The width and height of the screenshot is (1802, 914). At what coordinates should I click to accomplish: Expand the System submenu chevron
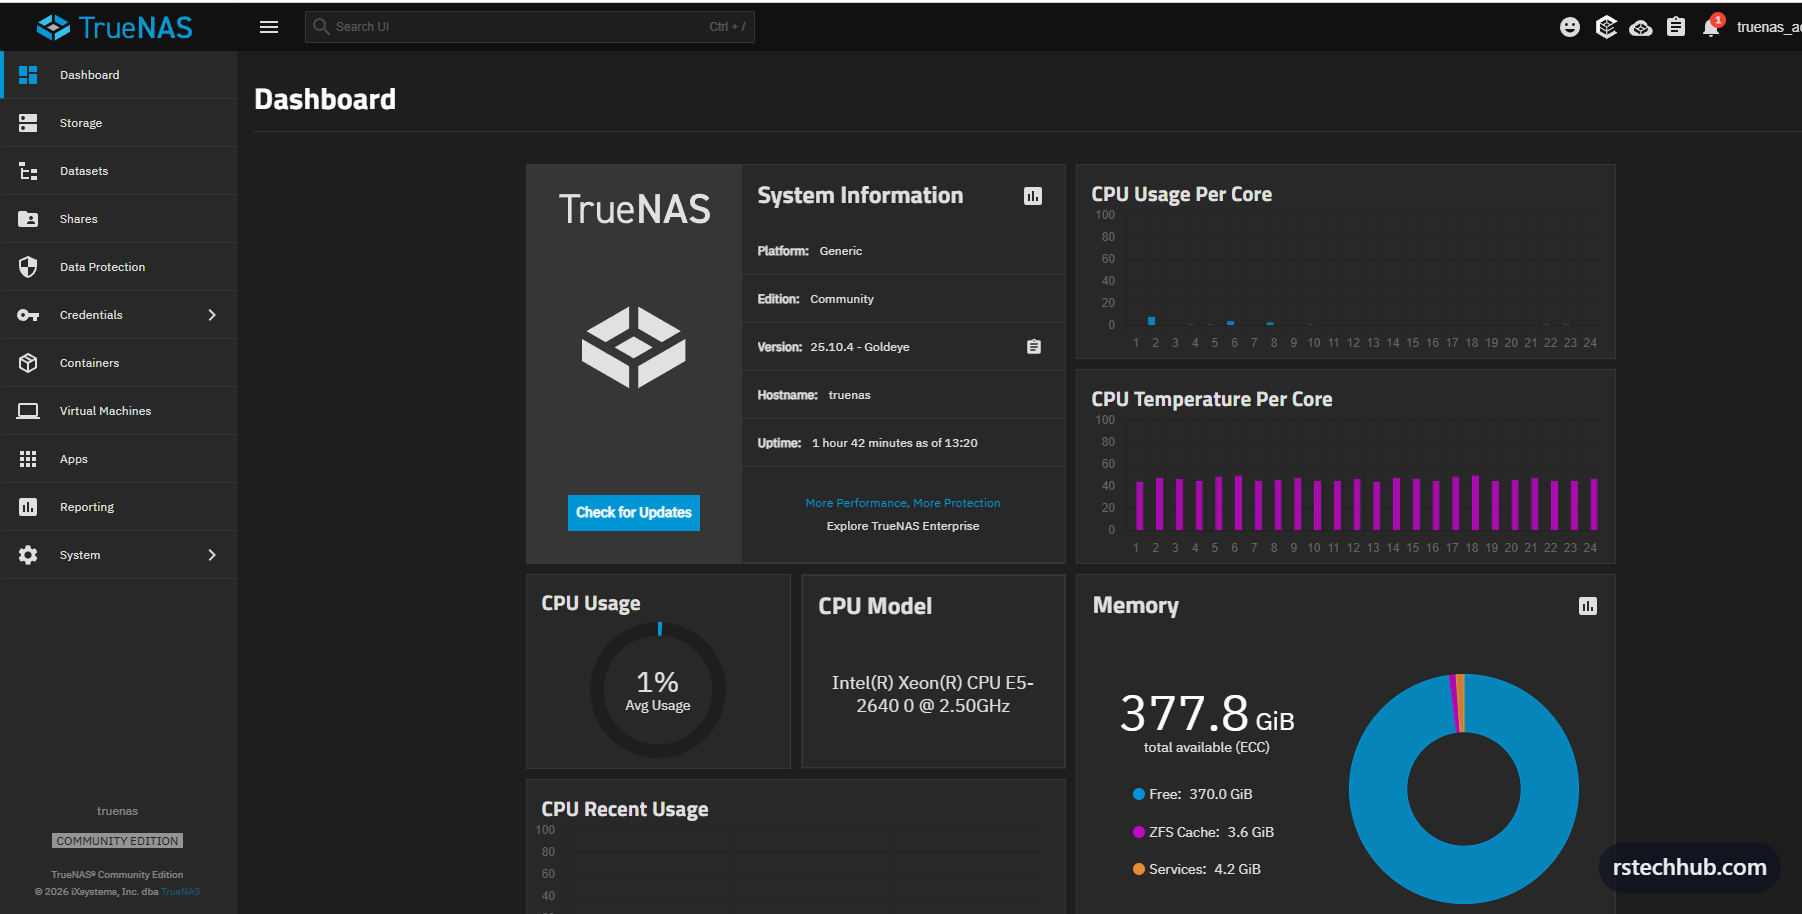(x=212, y=555)
